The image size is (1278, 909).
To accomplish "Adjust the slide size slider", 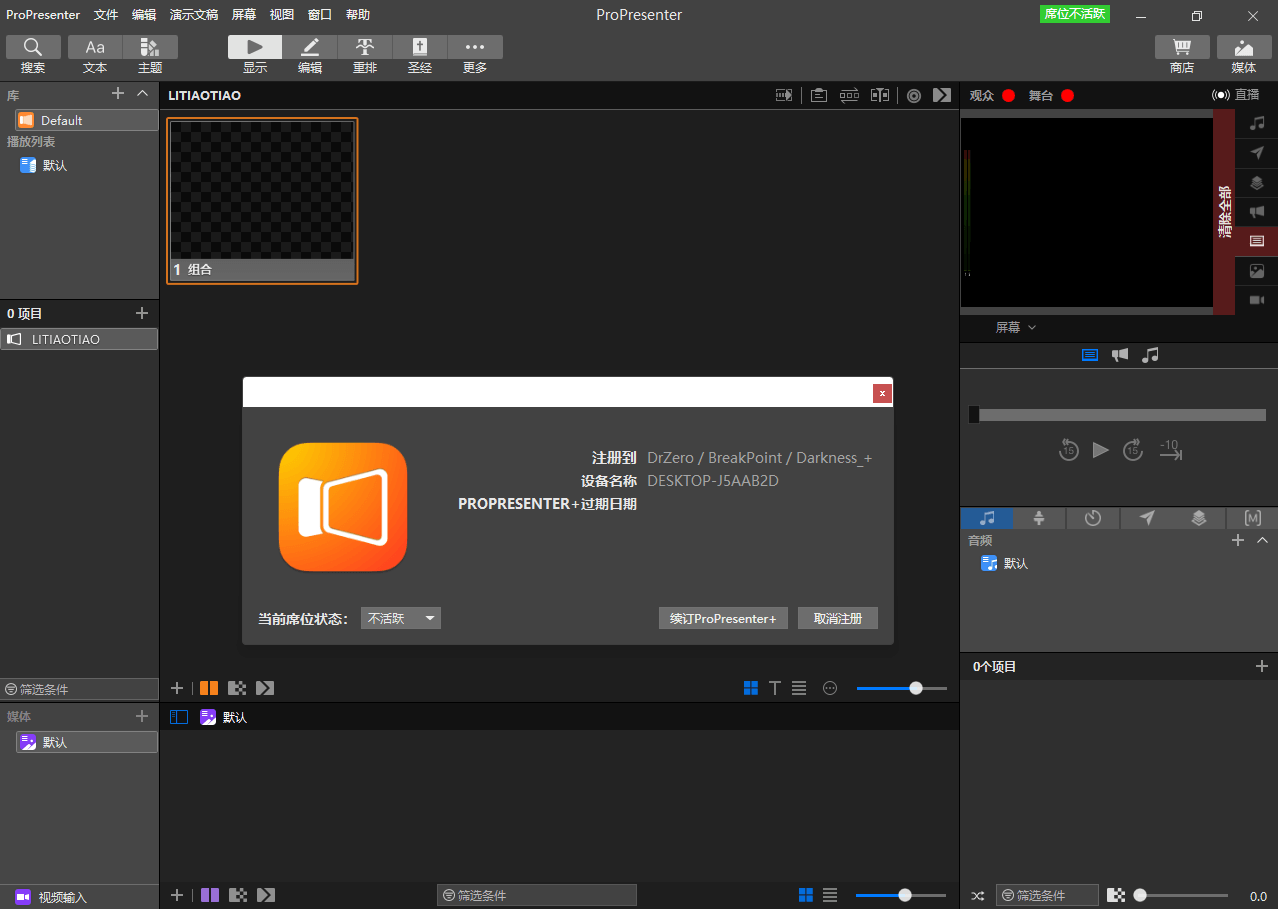I will click(902, 688).
